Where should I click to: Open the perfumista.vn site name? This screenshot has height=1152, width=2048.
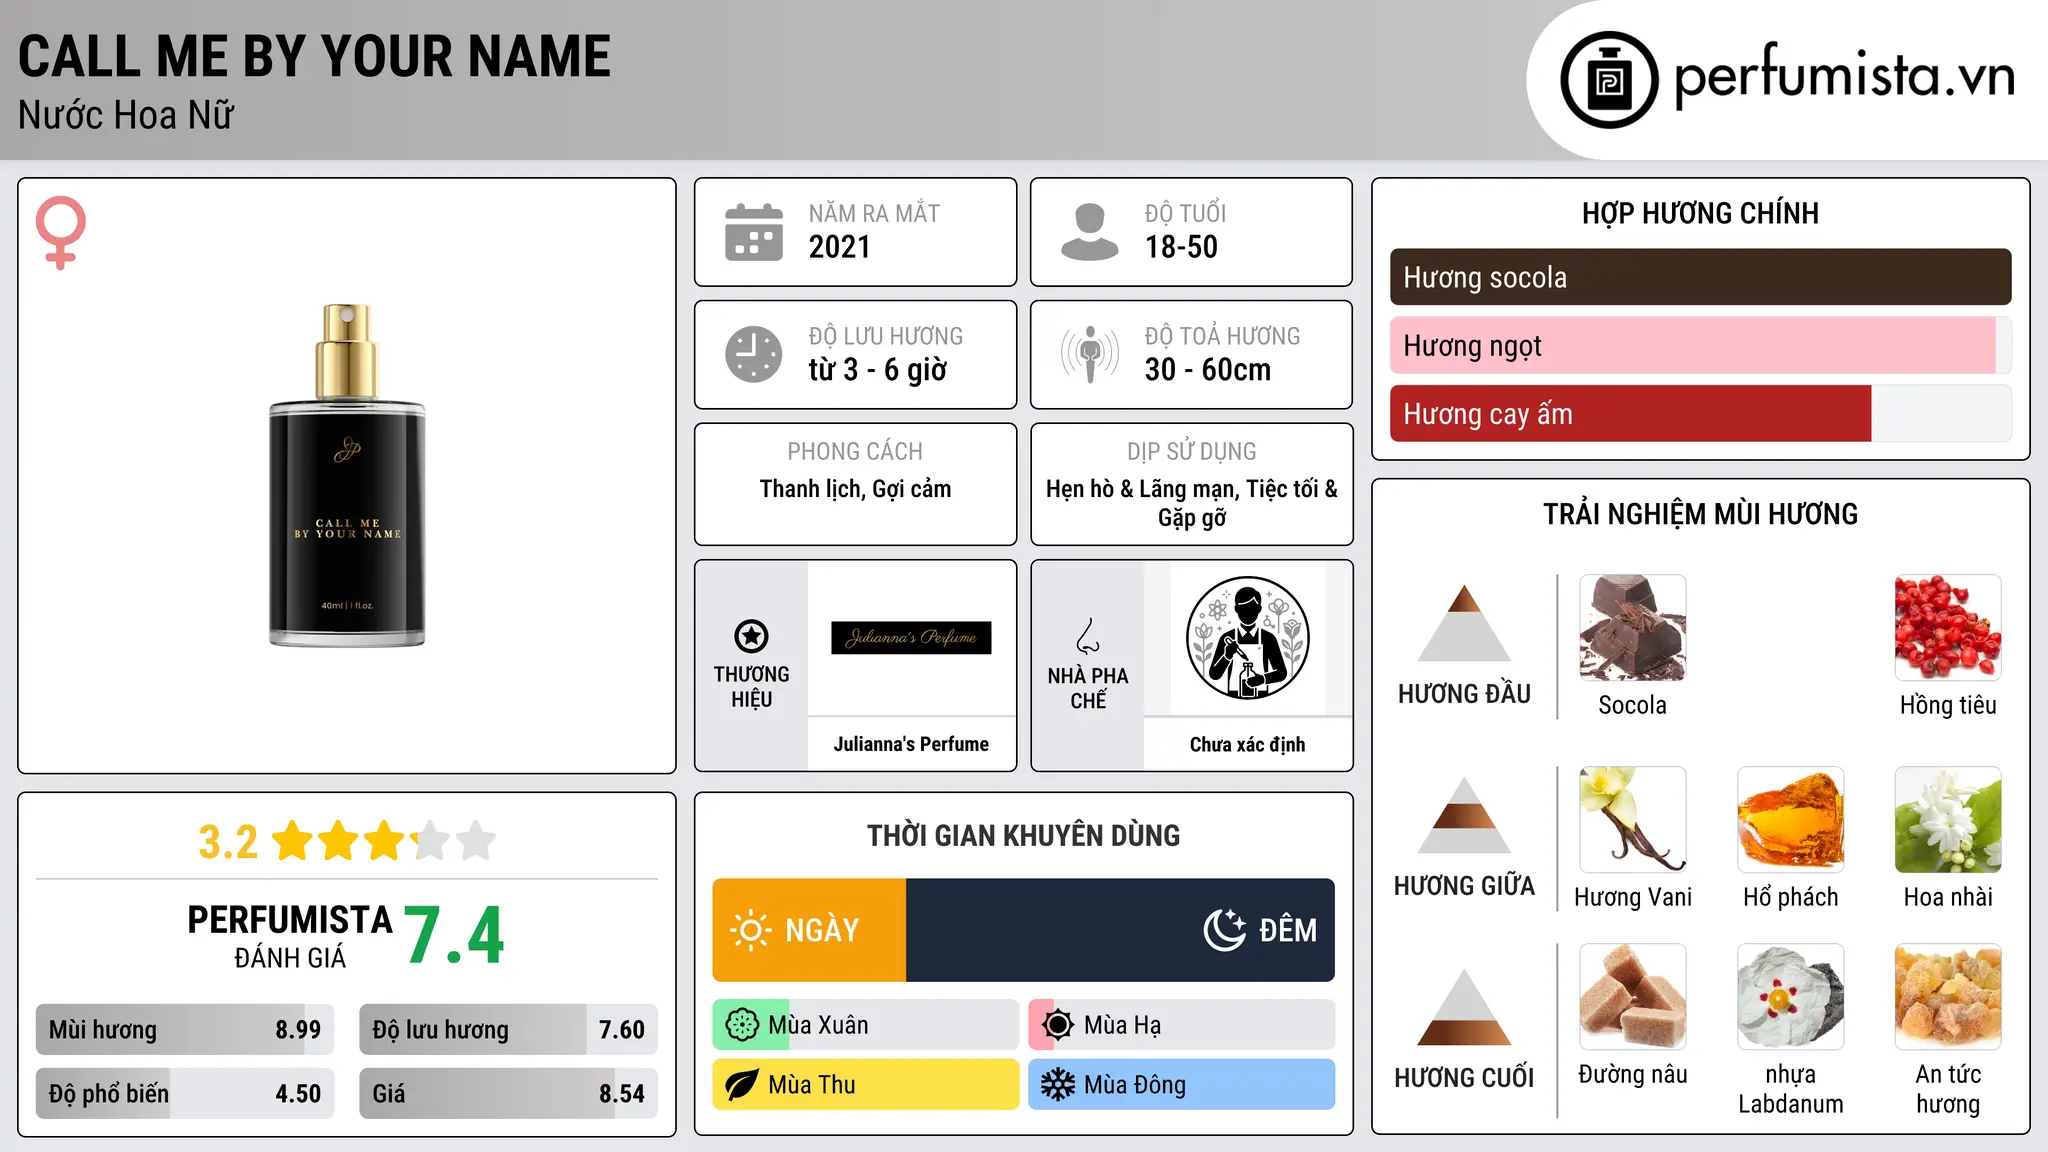[1844, 76]
